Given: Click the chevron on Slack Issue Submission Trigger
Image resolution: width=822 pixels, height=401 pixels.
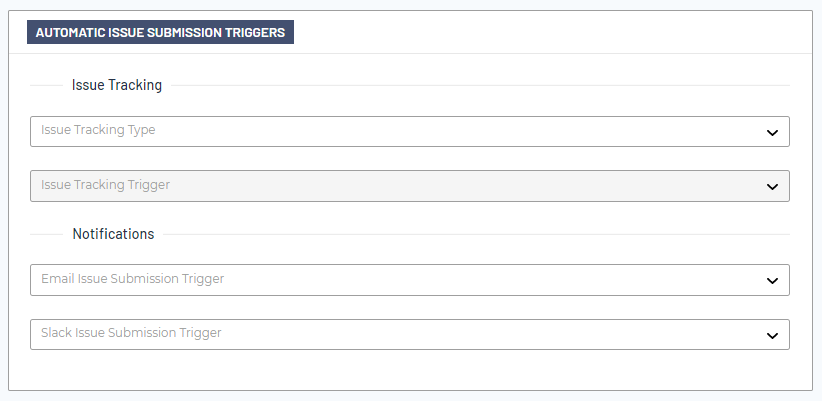Looking at the screenshot, I should (x=771, y=335).
